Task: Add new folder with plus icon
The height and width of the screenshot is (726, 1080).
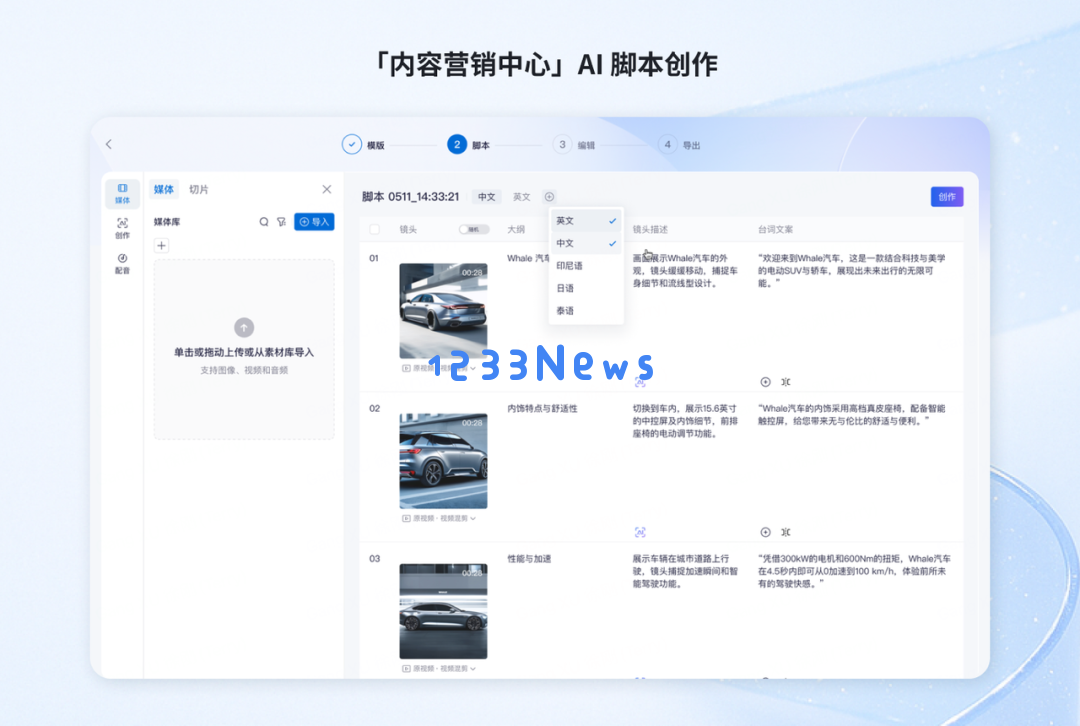Action: pos(161,245)
